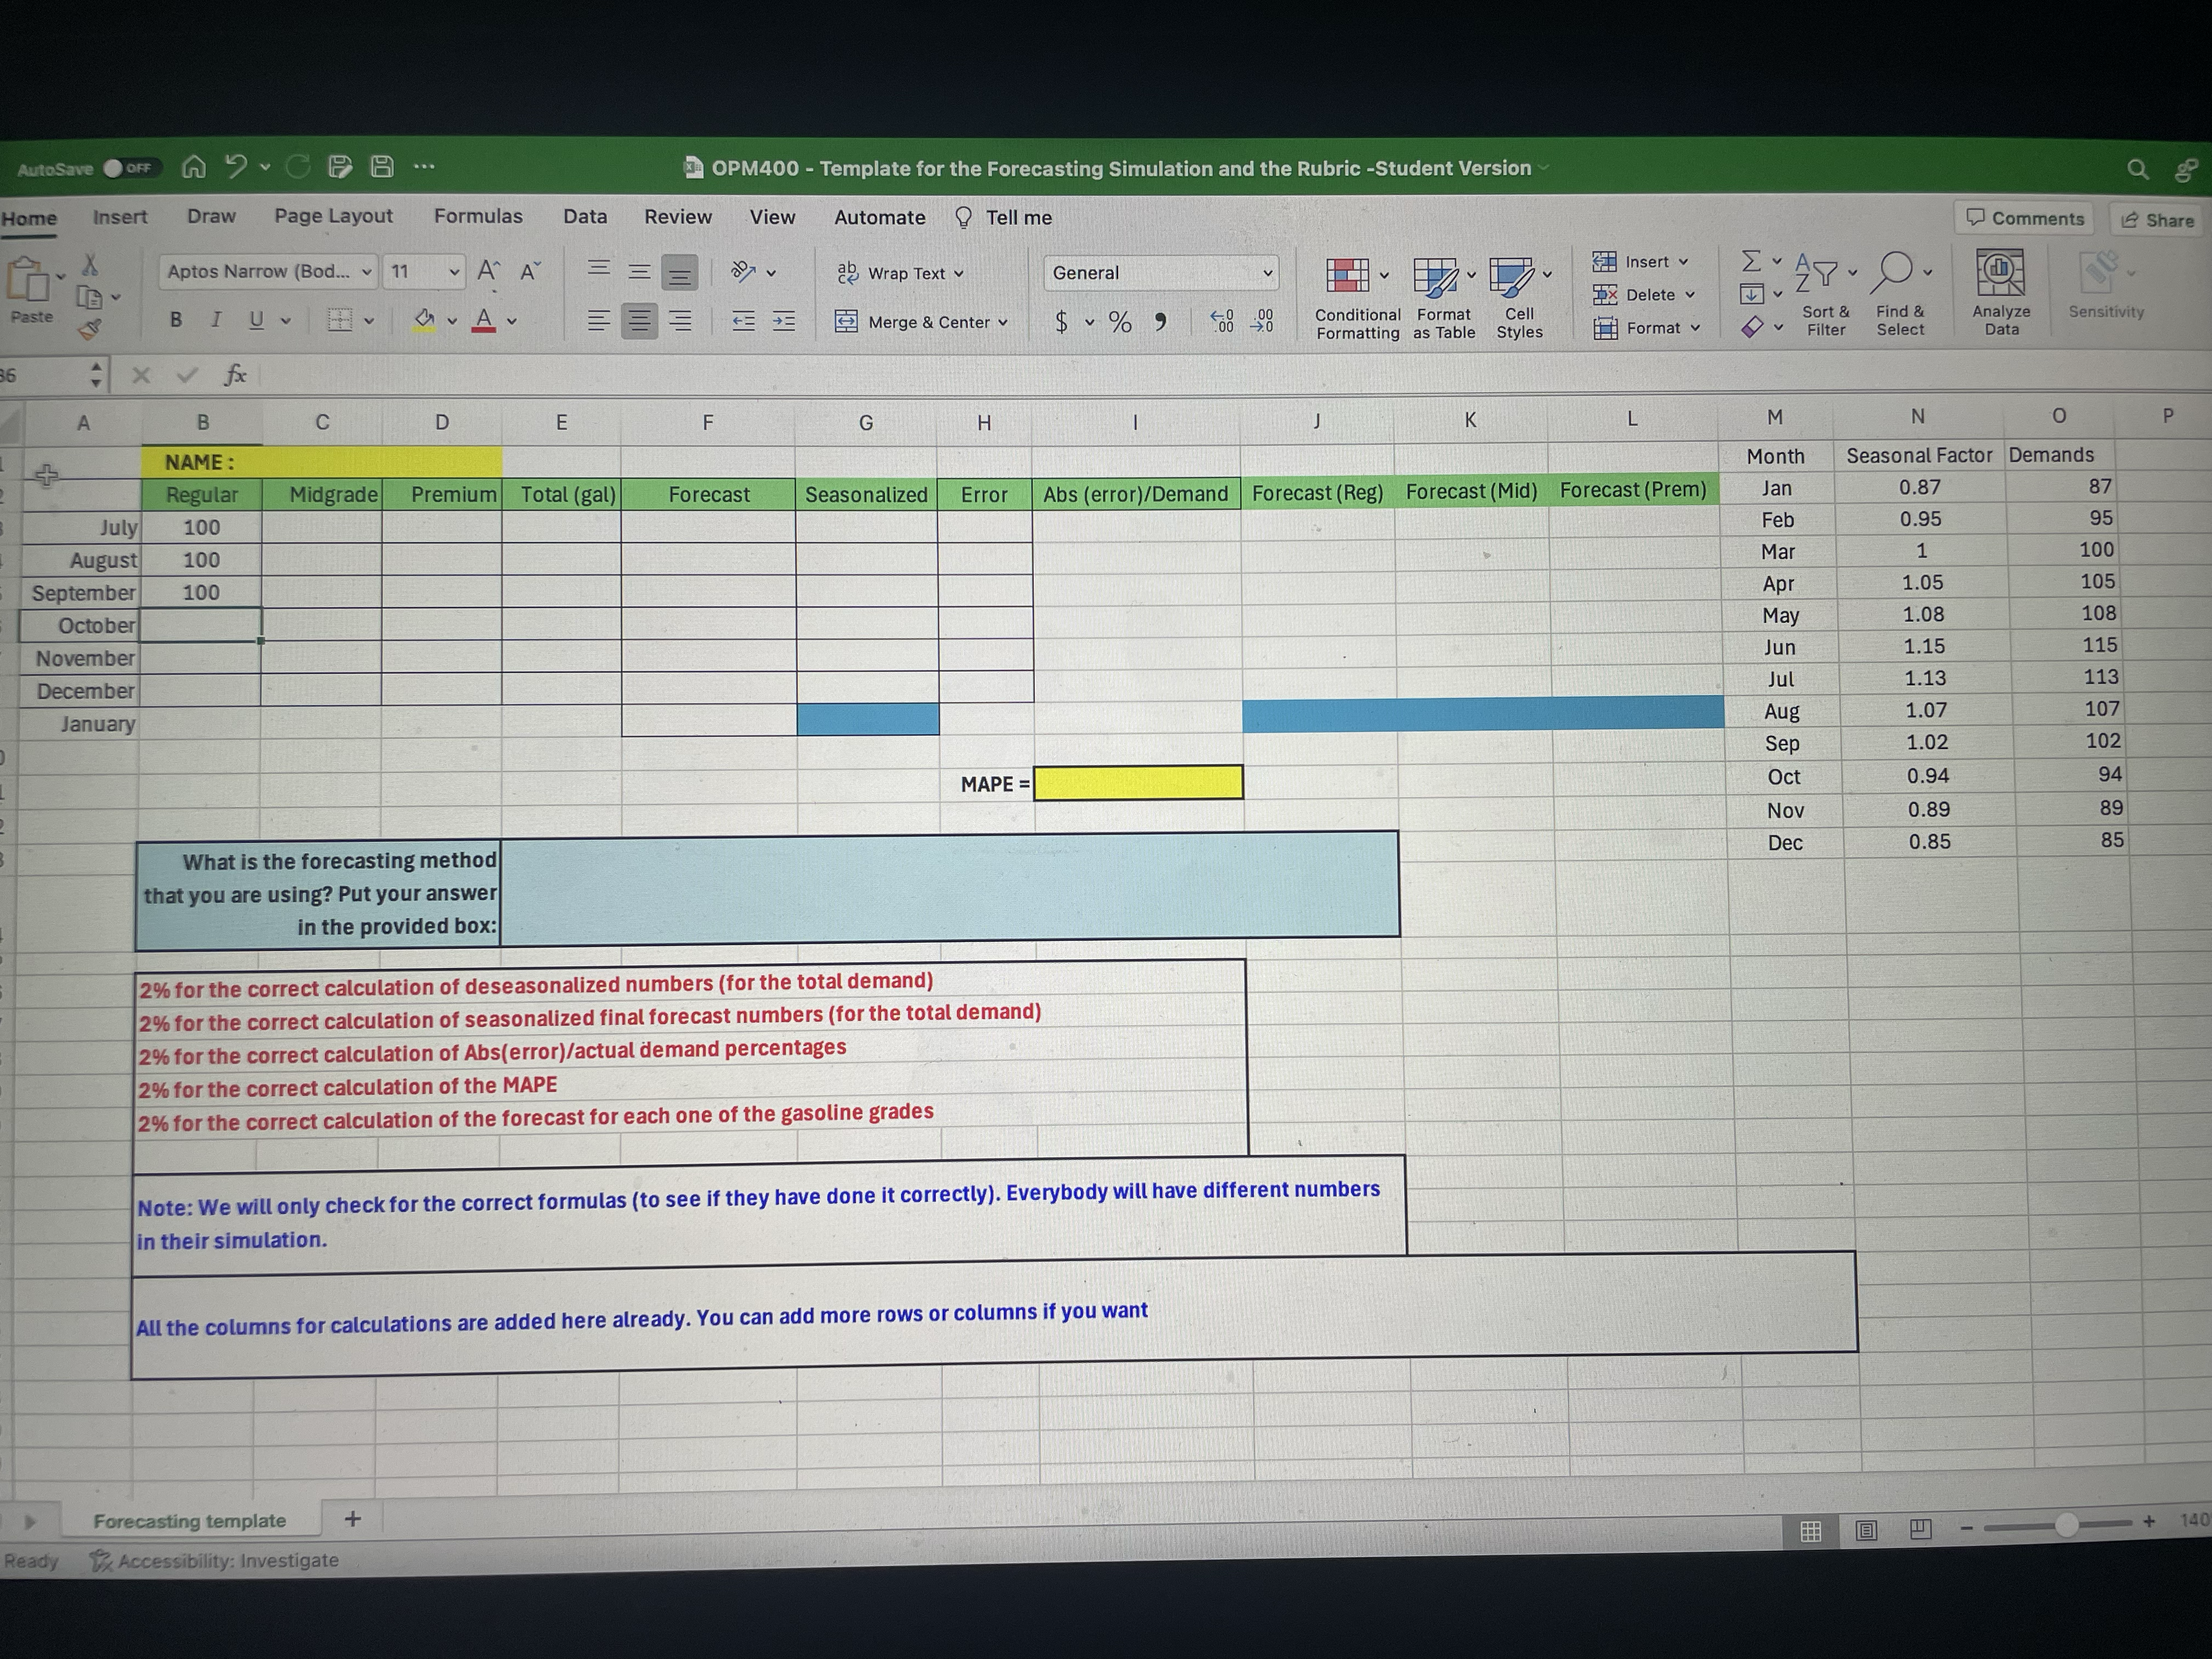Screen dimensions: 2212x1659
Task: Open the General number format dropdown
Action: click(1267, 273)
